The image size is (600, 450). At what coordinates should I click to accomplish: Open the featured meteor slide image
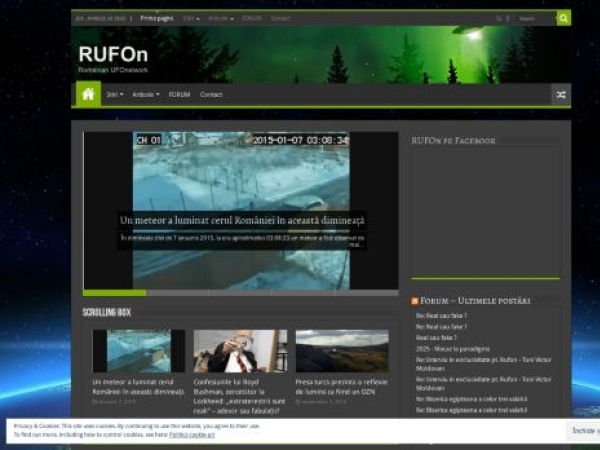[241, 172]
